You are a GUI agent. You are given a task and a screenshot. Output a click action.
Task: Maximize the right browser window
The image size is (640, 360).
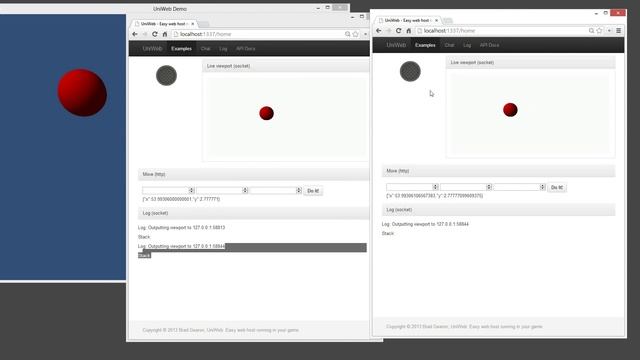(x=606, y=13)
